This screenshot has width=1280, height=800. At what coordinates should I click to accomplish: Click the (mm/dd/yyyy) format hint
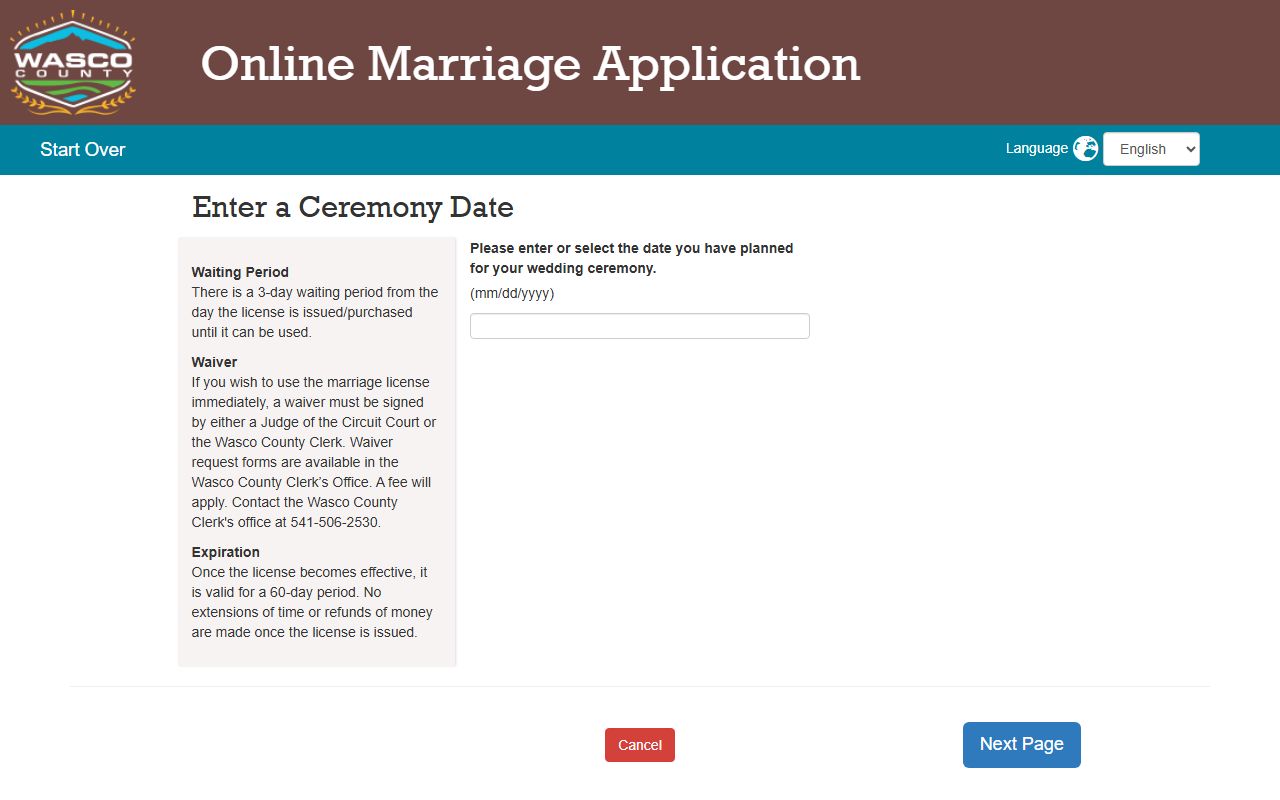coord(512,293)
